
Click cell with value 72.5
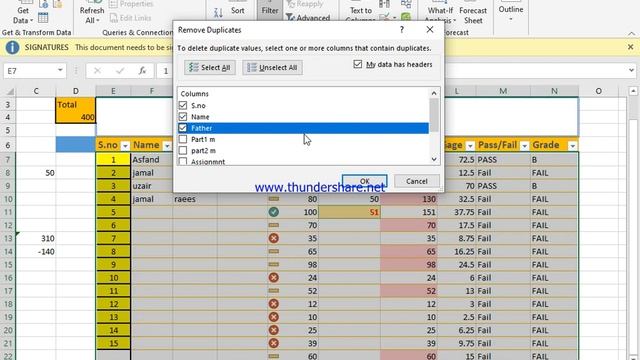[x=456, y=160]
